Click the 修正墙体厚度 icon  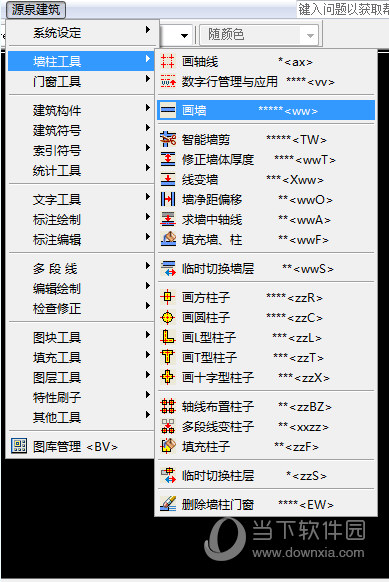(167, 159)
